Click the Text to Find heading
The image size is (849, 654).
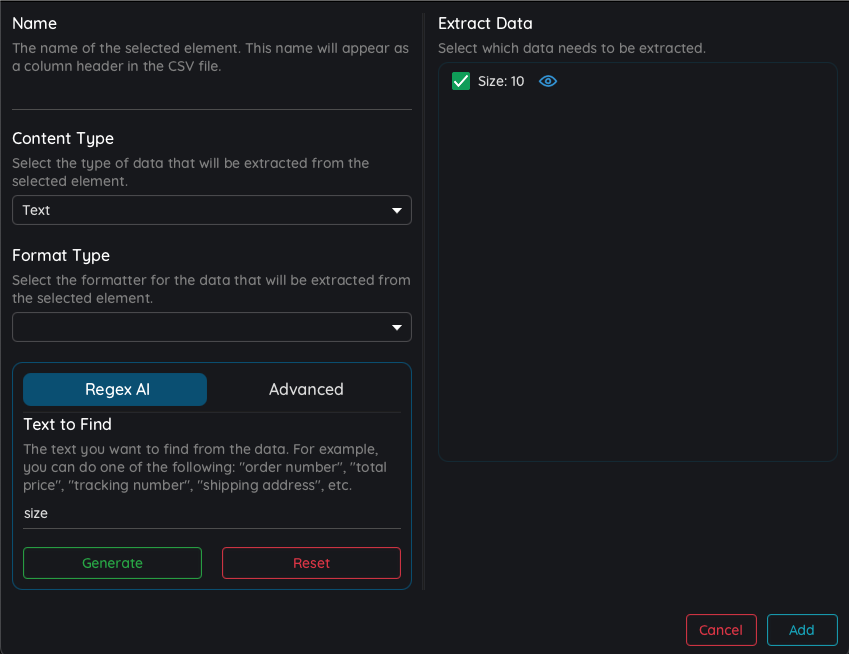[x=68, y=424]
